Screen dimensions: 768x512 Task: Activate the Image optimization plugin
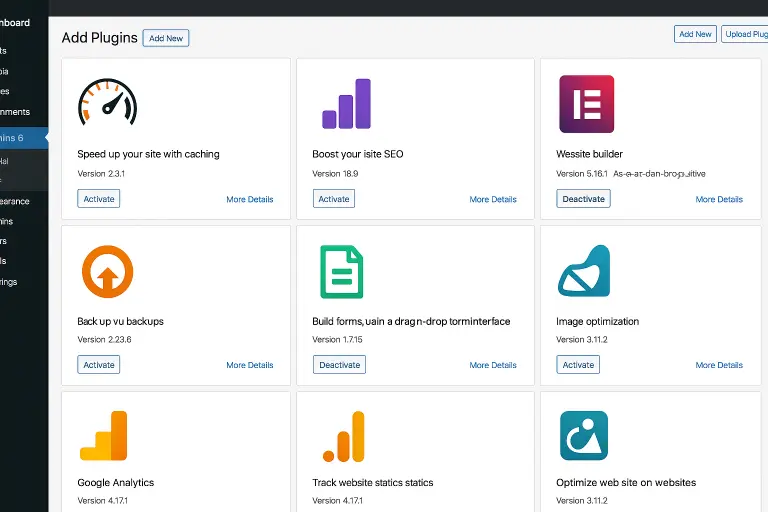(x=578, y=365)
